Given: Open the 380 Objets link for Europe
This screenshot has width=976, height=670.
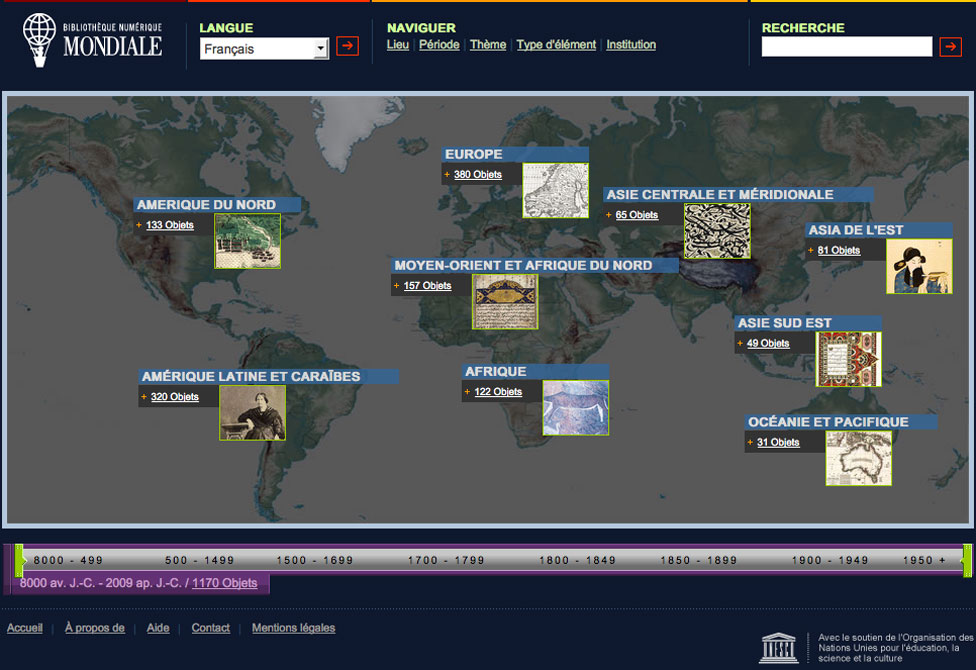Looking at the screenshot, I should tap(477, 175).
